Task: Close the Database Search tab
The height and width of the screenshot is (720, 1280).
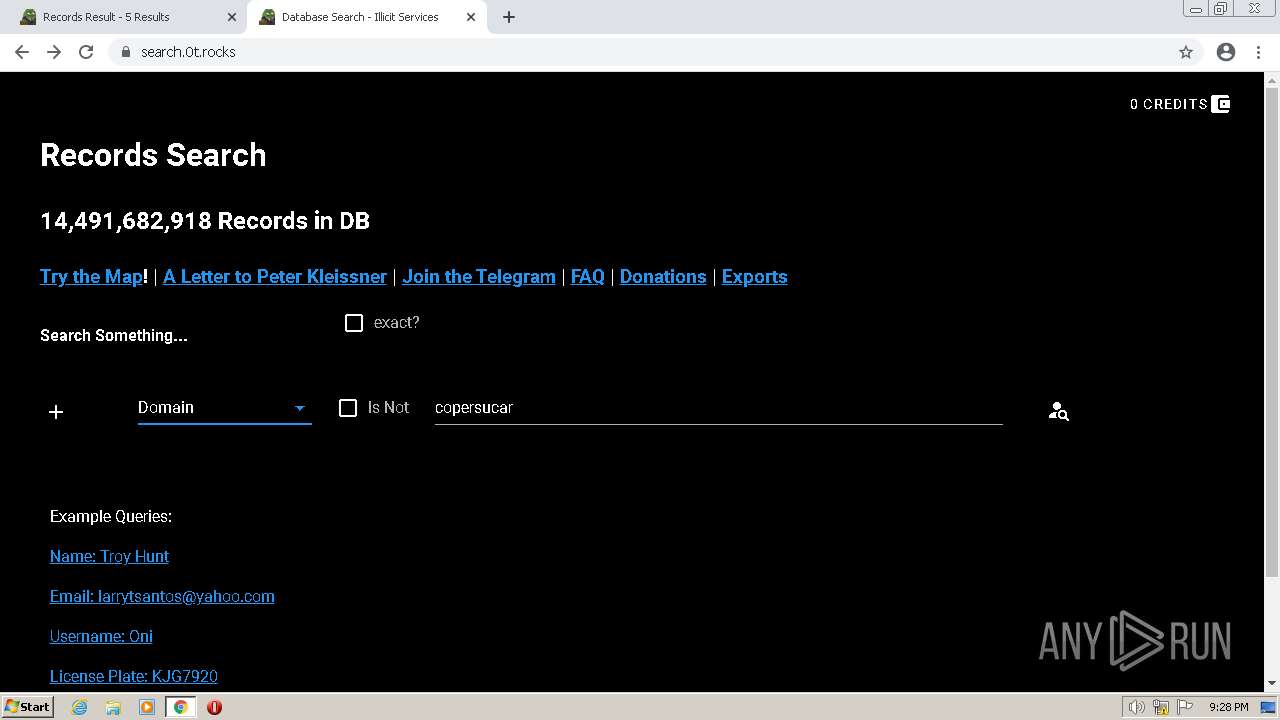Action: coord(471,17)
